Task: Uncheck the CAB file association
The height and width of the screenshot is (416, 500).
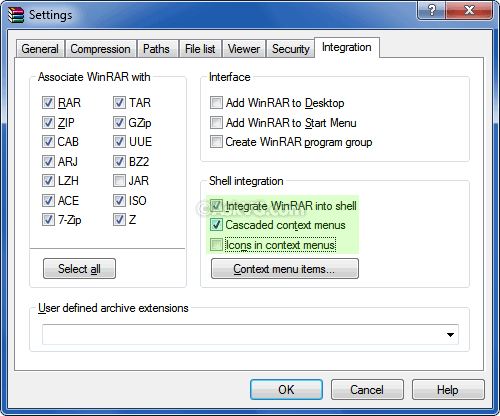Action: [48, 142]
